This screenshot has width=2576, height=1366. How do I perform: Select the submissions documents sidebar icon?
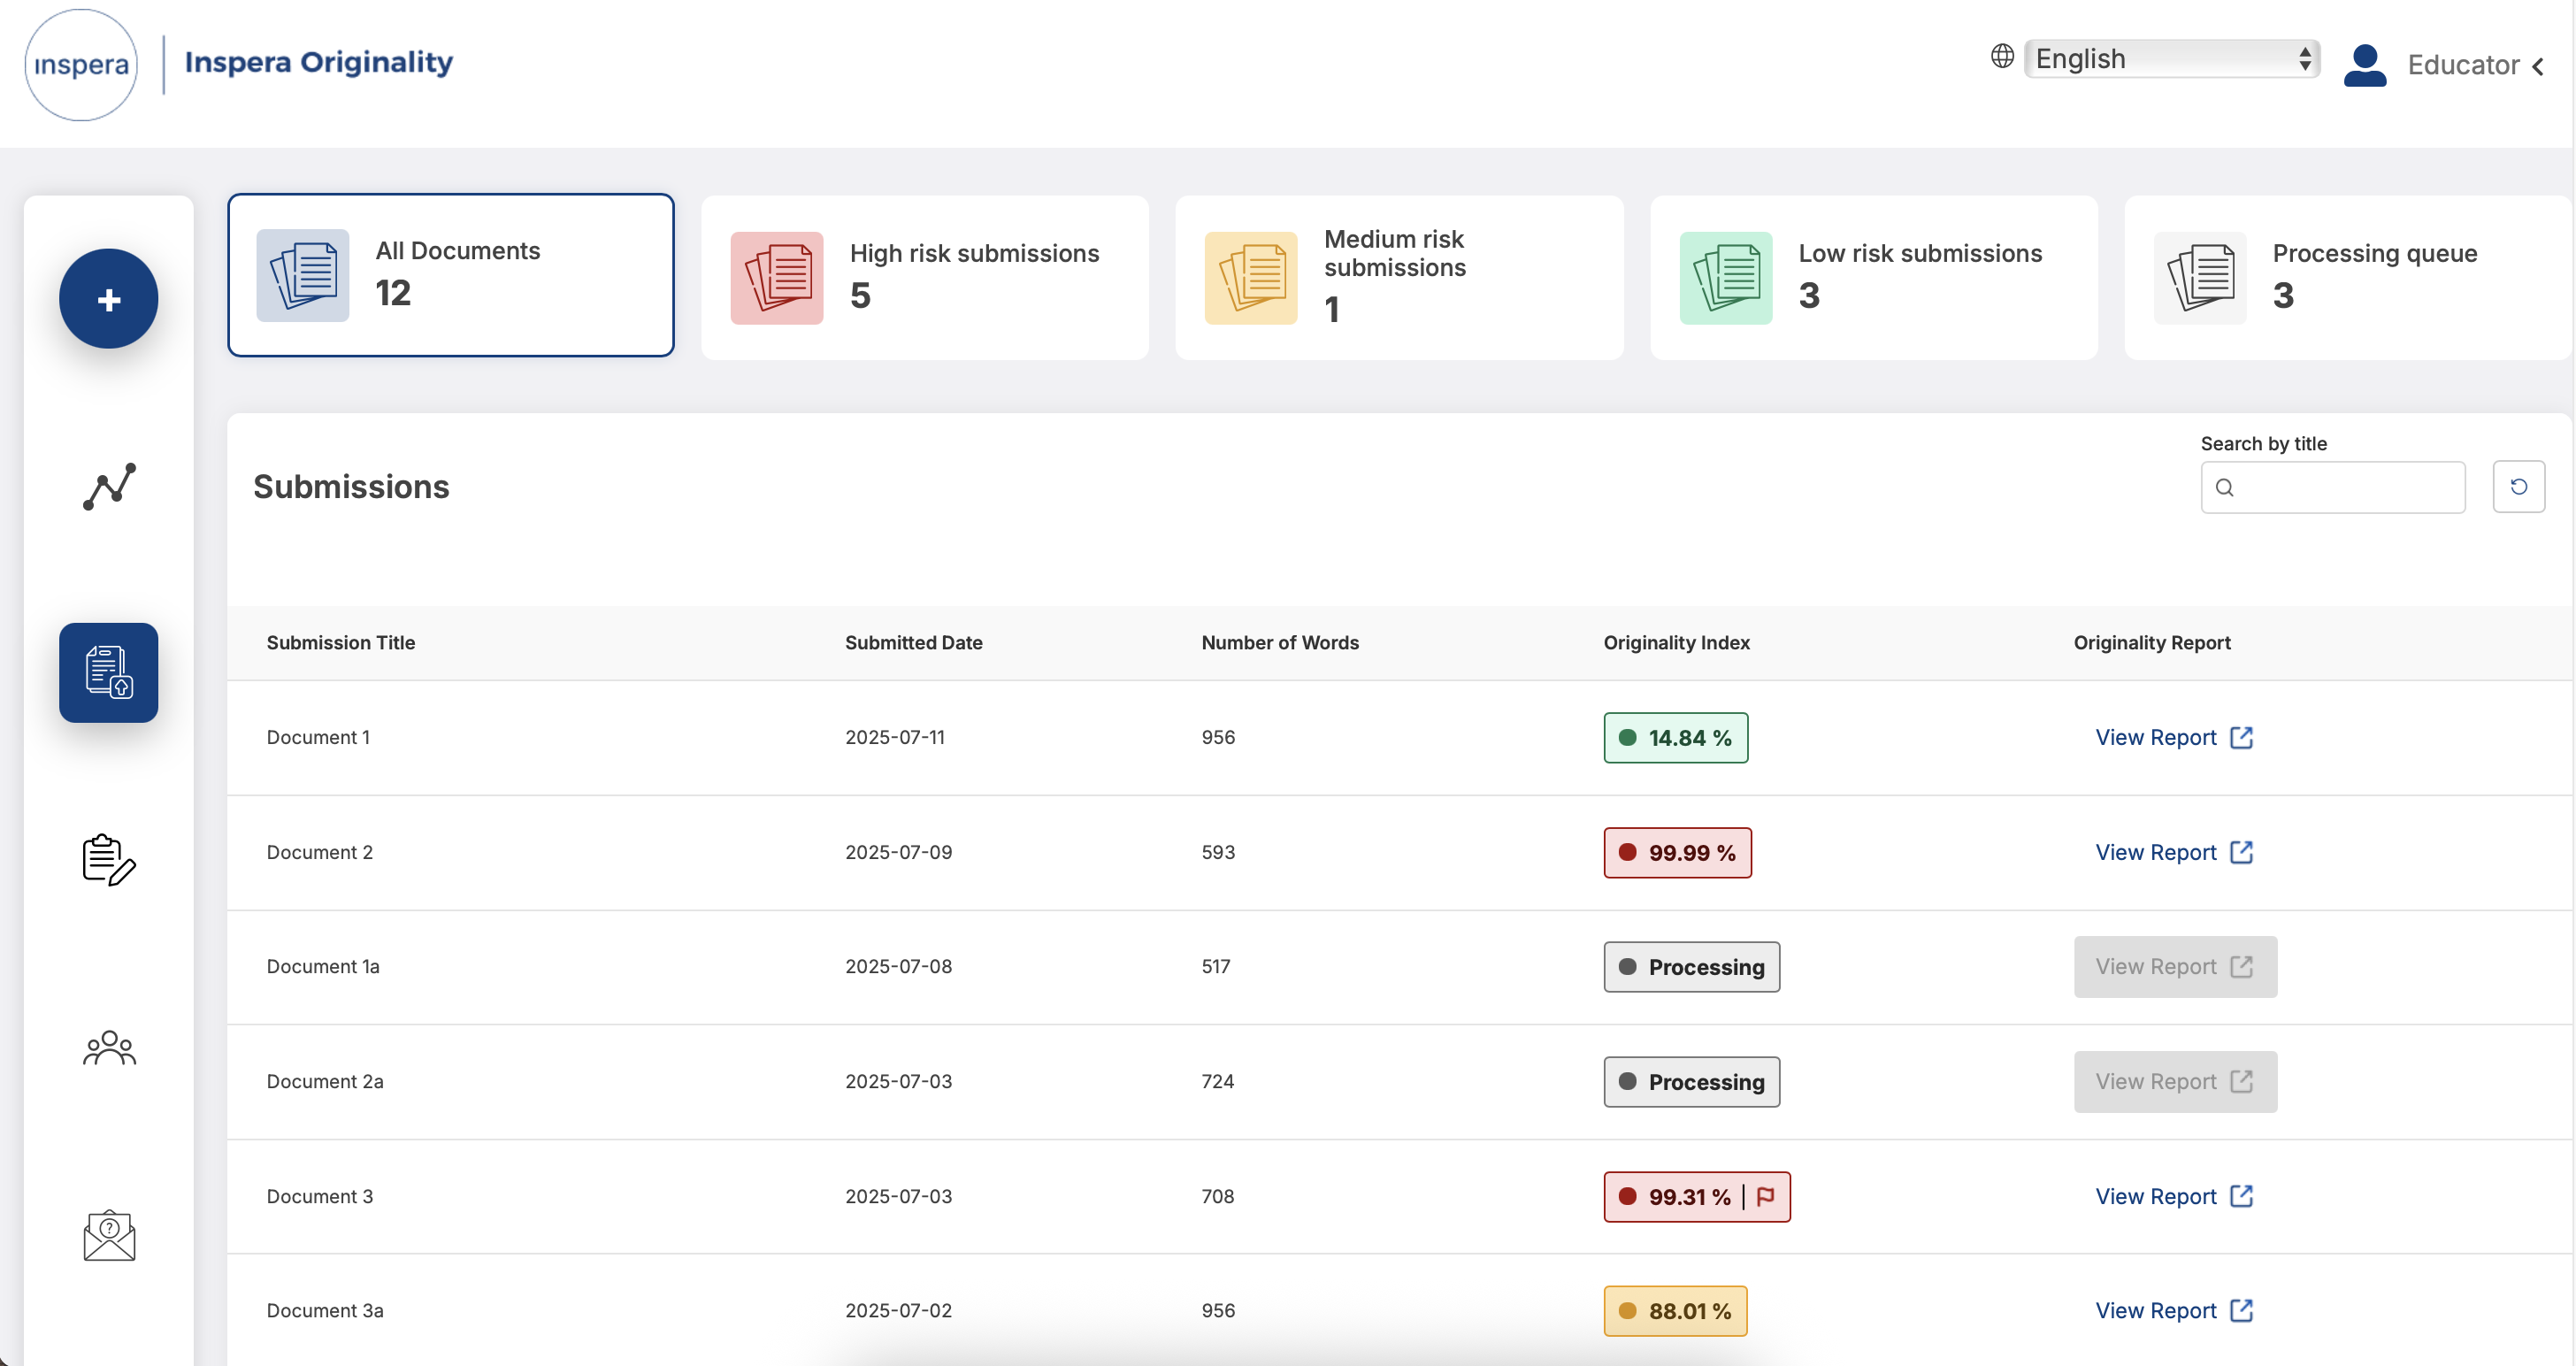108,672
